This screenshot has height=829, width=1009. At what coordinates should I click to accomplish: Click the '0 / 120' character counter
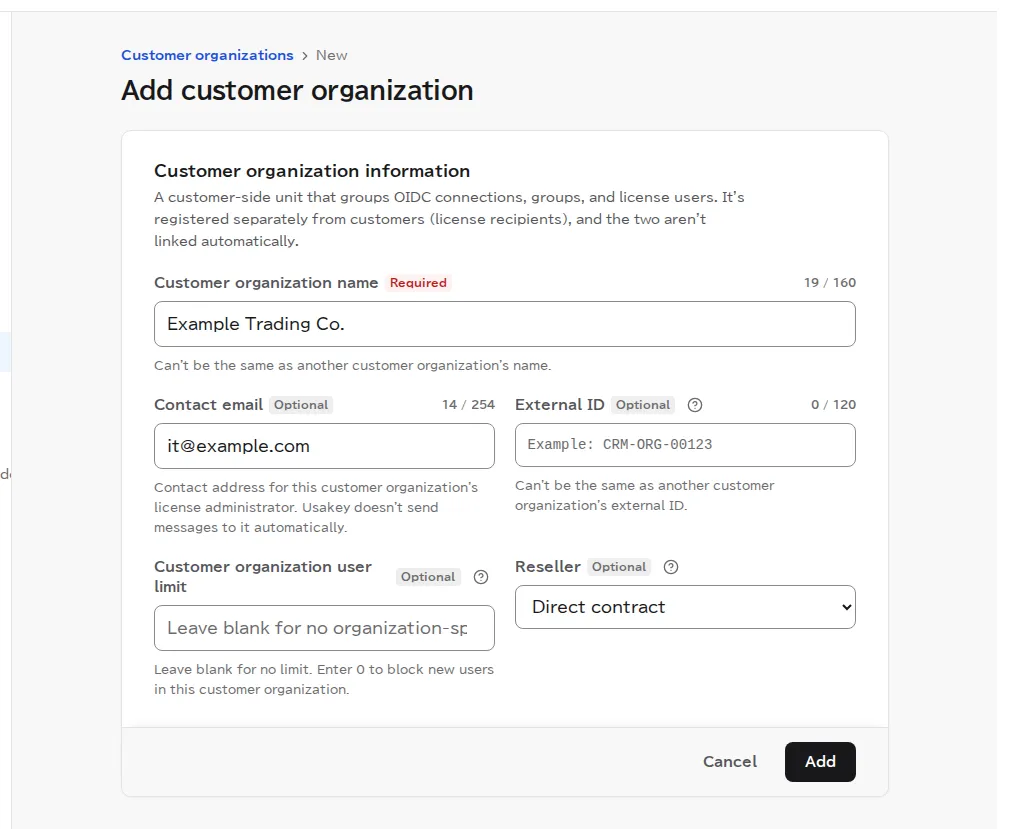tap(833, 405)
